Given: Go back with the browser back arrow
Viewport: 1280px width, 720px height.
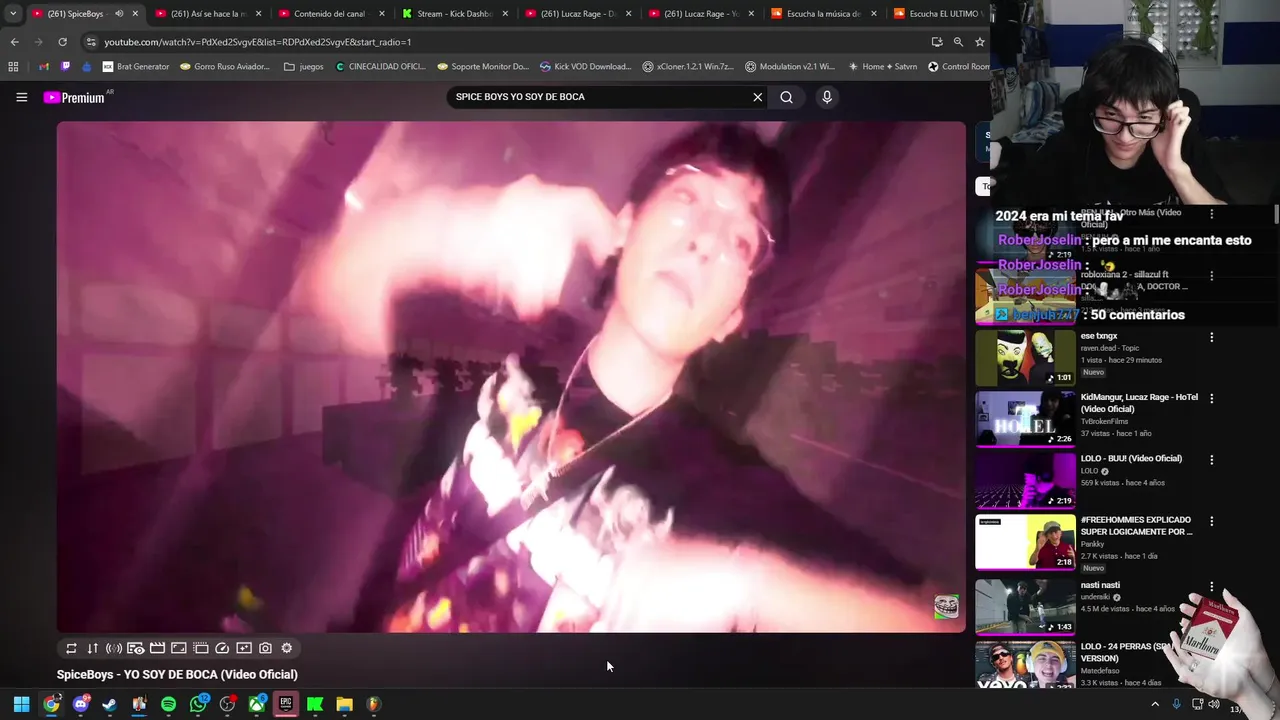Looking at the screenshot, I should [14, 42].
